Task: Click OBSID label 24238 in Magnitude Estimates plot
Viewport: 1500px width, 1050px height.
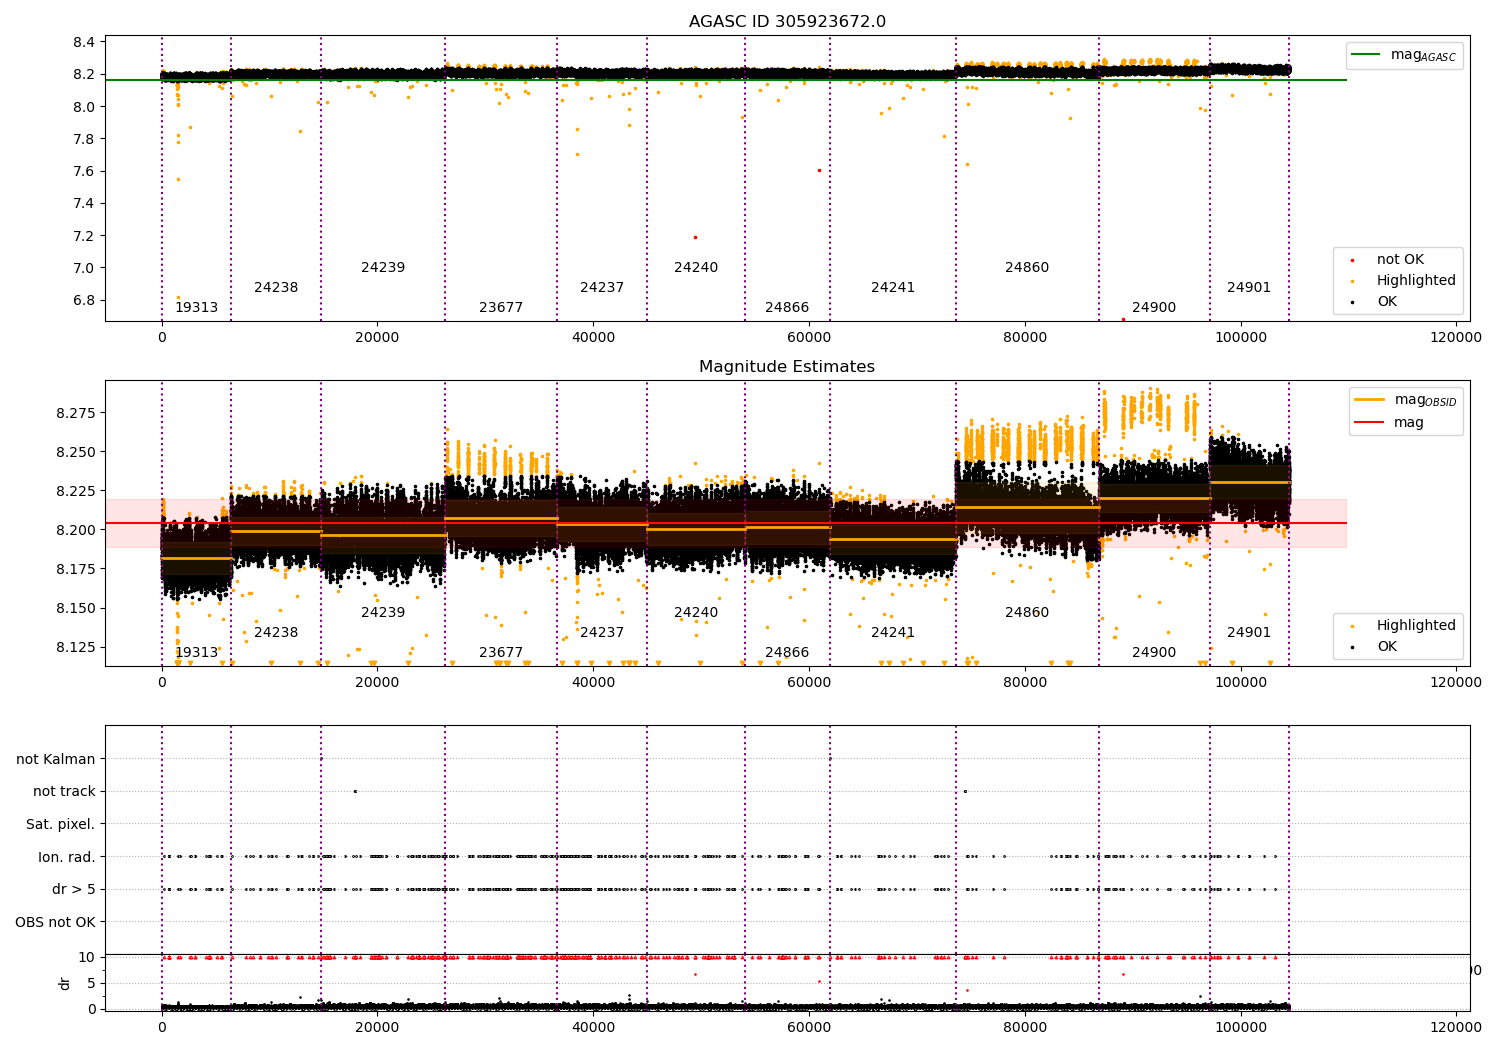Action: (276, 633)
